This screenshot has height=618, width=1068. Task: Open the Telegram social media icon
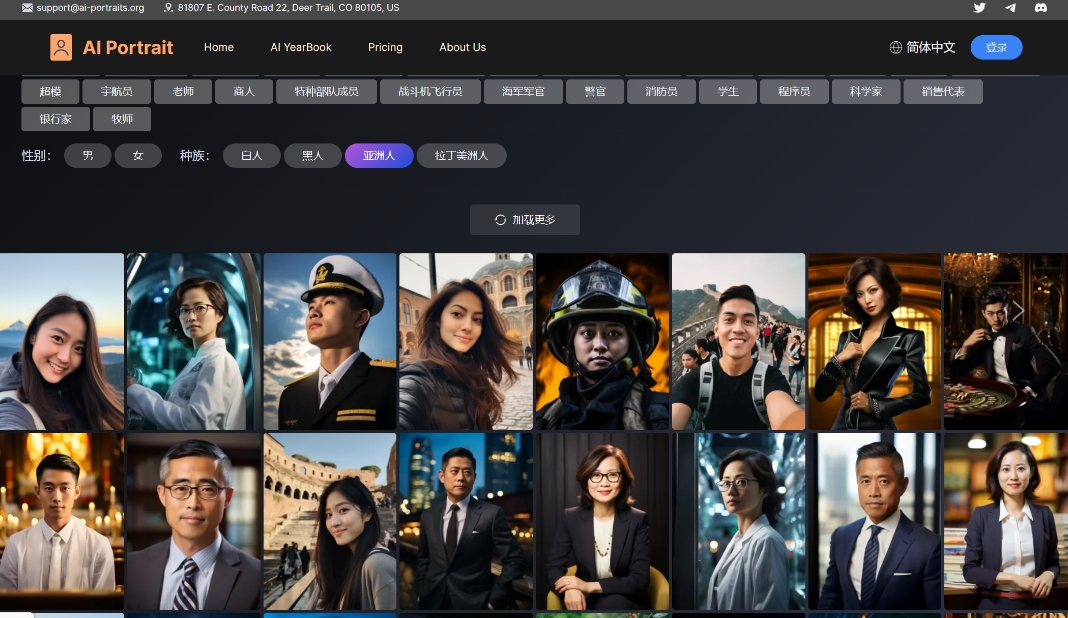click(x=1009, y=8)
